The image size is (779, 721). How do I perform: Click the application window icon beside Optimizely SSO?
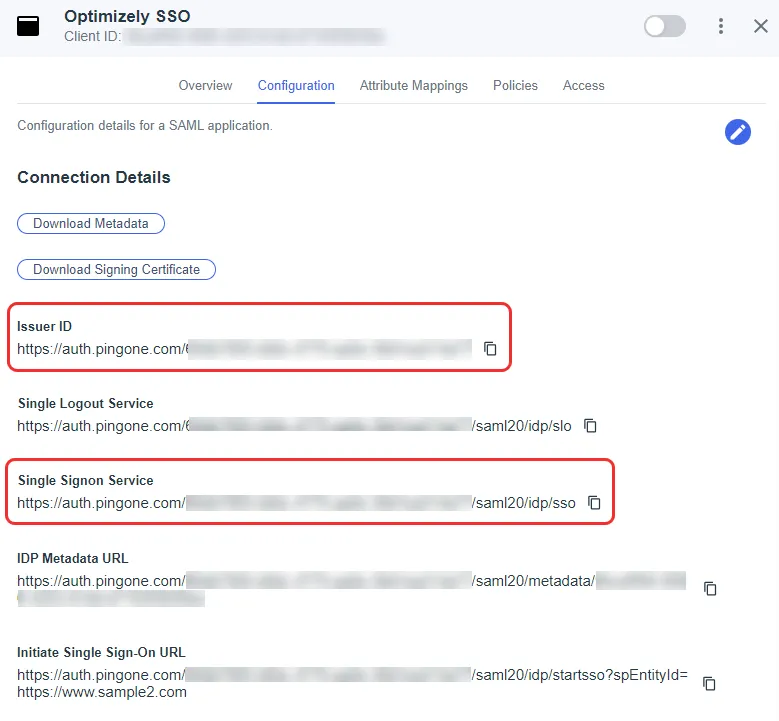28,26
